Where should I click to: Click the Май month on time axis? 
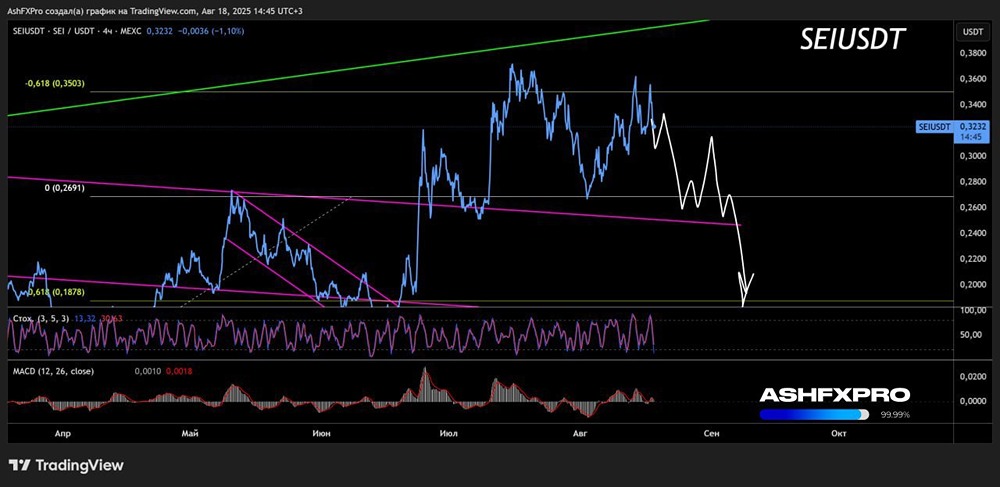[189, 434]
